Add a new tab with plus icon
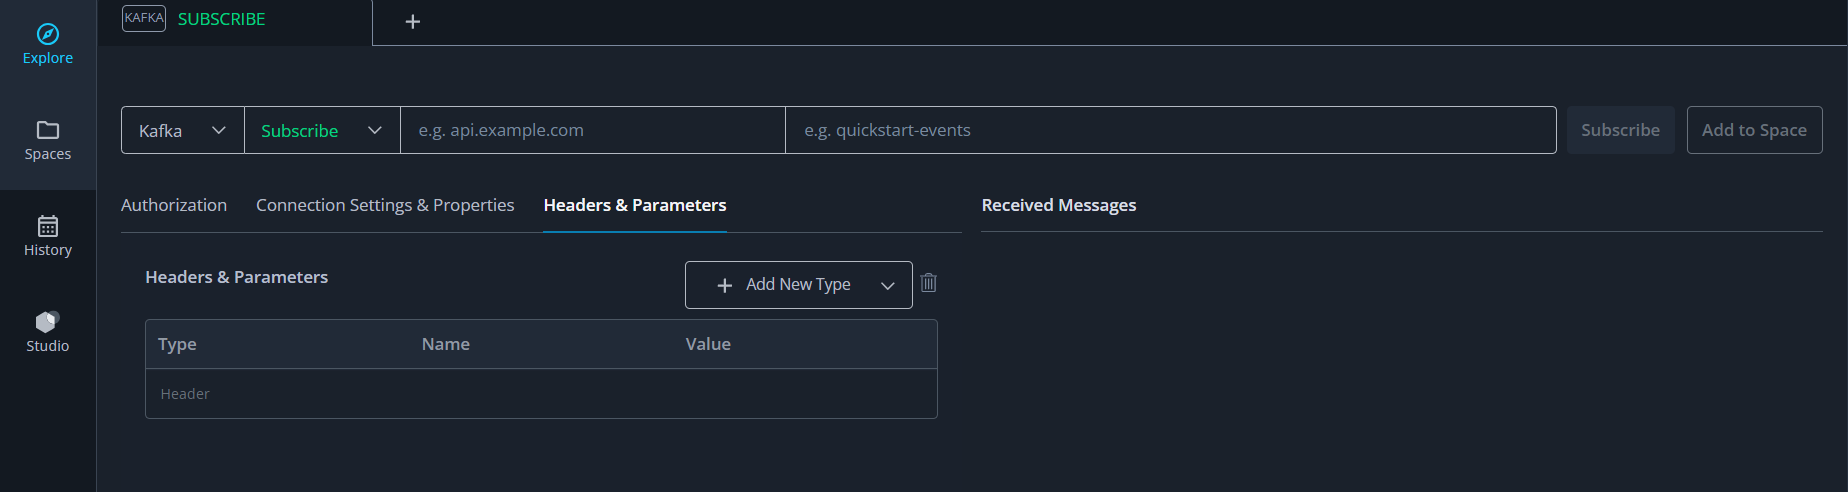 413,22
